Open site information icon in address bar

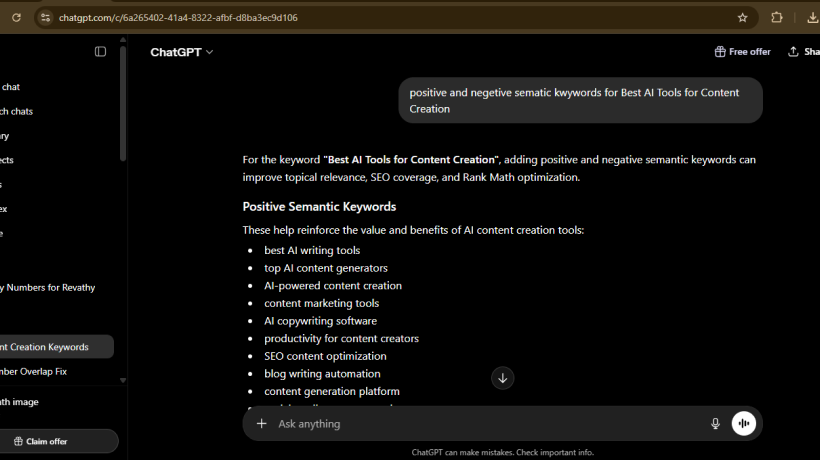(45, 18)
